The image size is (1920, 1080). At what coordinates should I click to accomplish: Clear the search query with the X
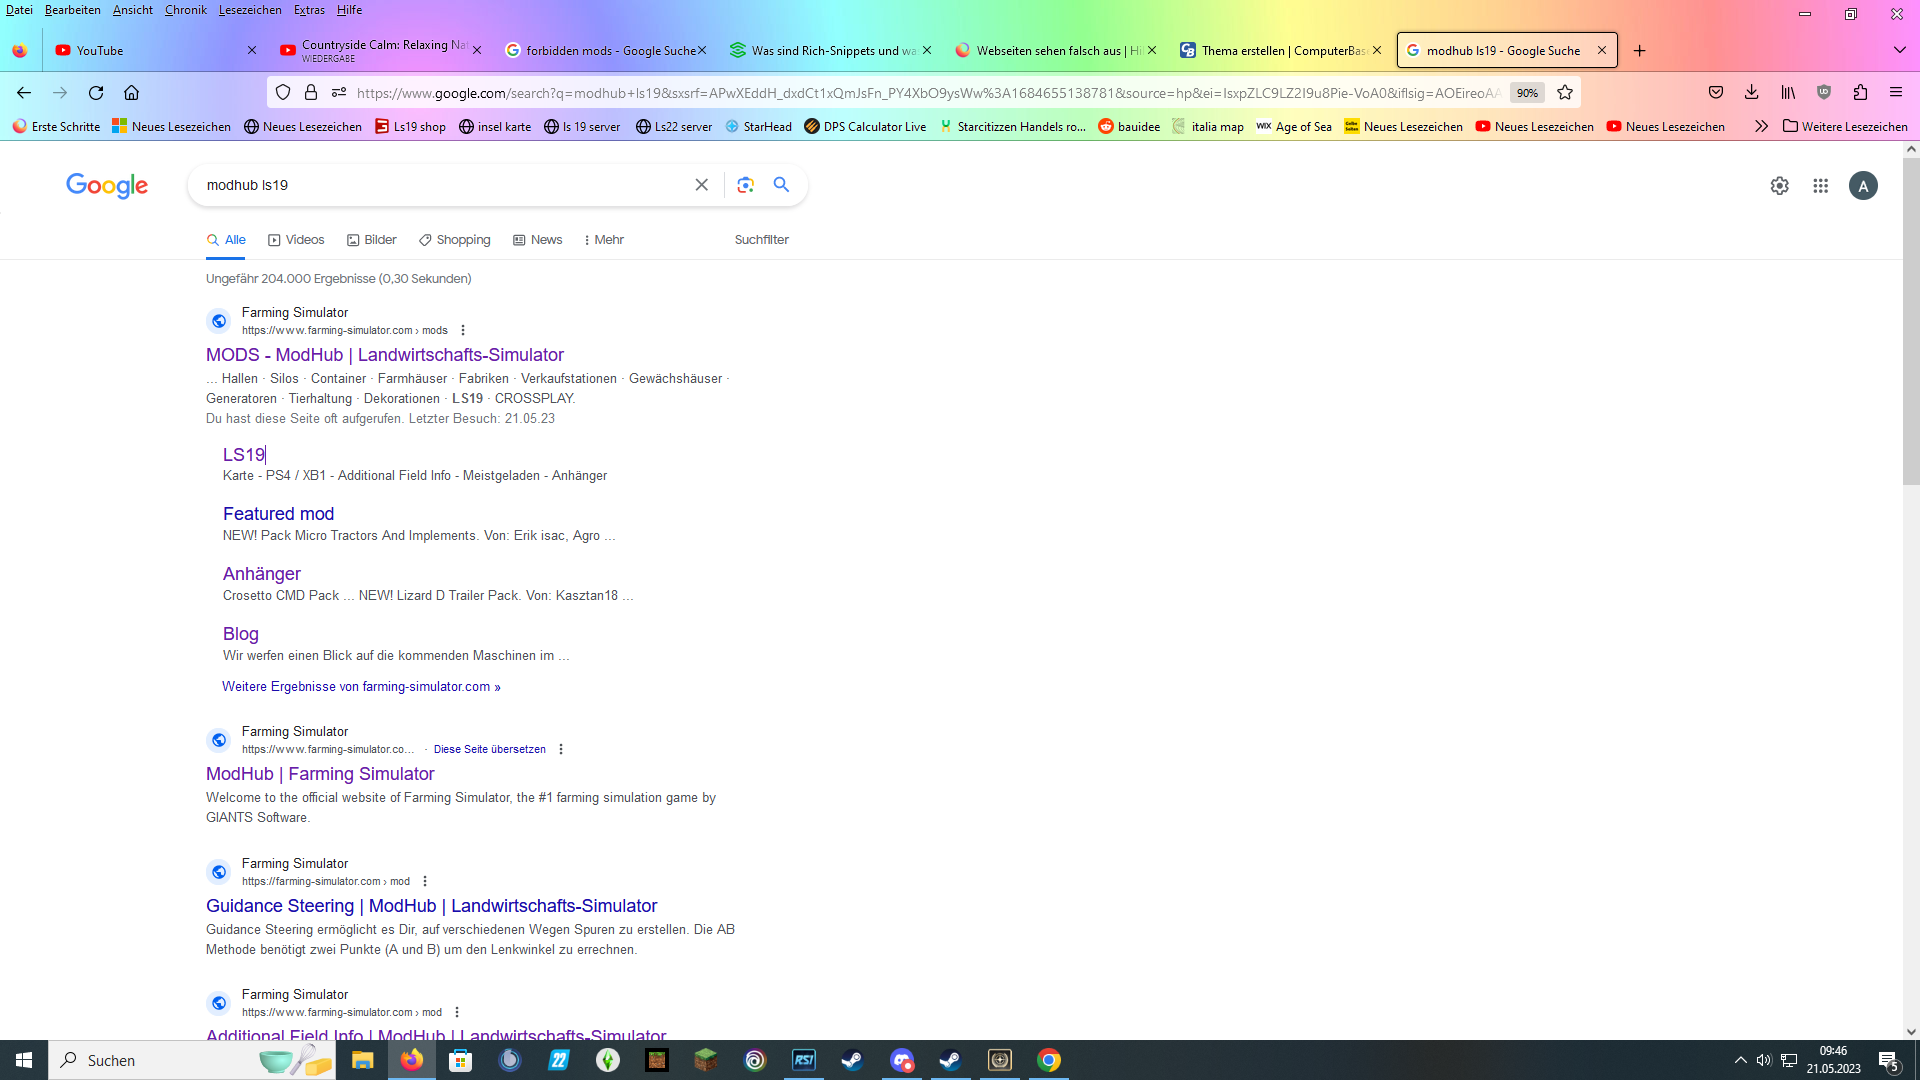tap(701, 184)
